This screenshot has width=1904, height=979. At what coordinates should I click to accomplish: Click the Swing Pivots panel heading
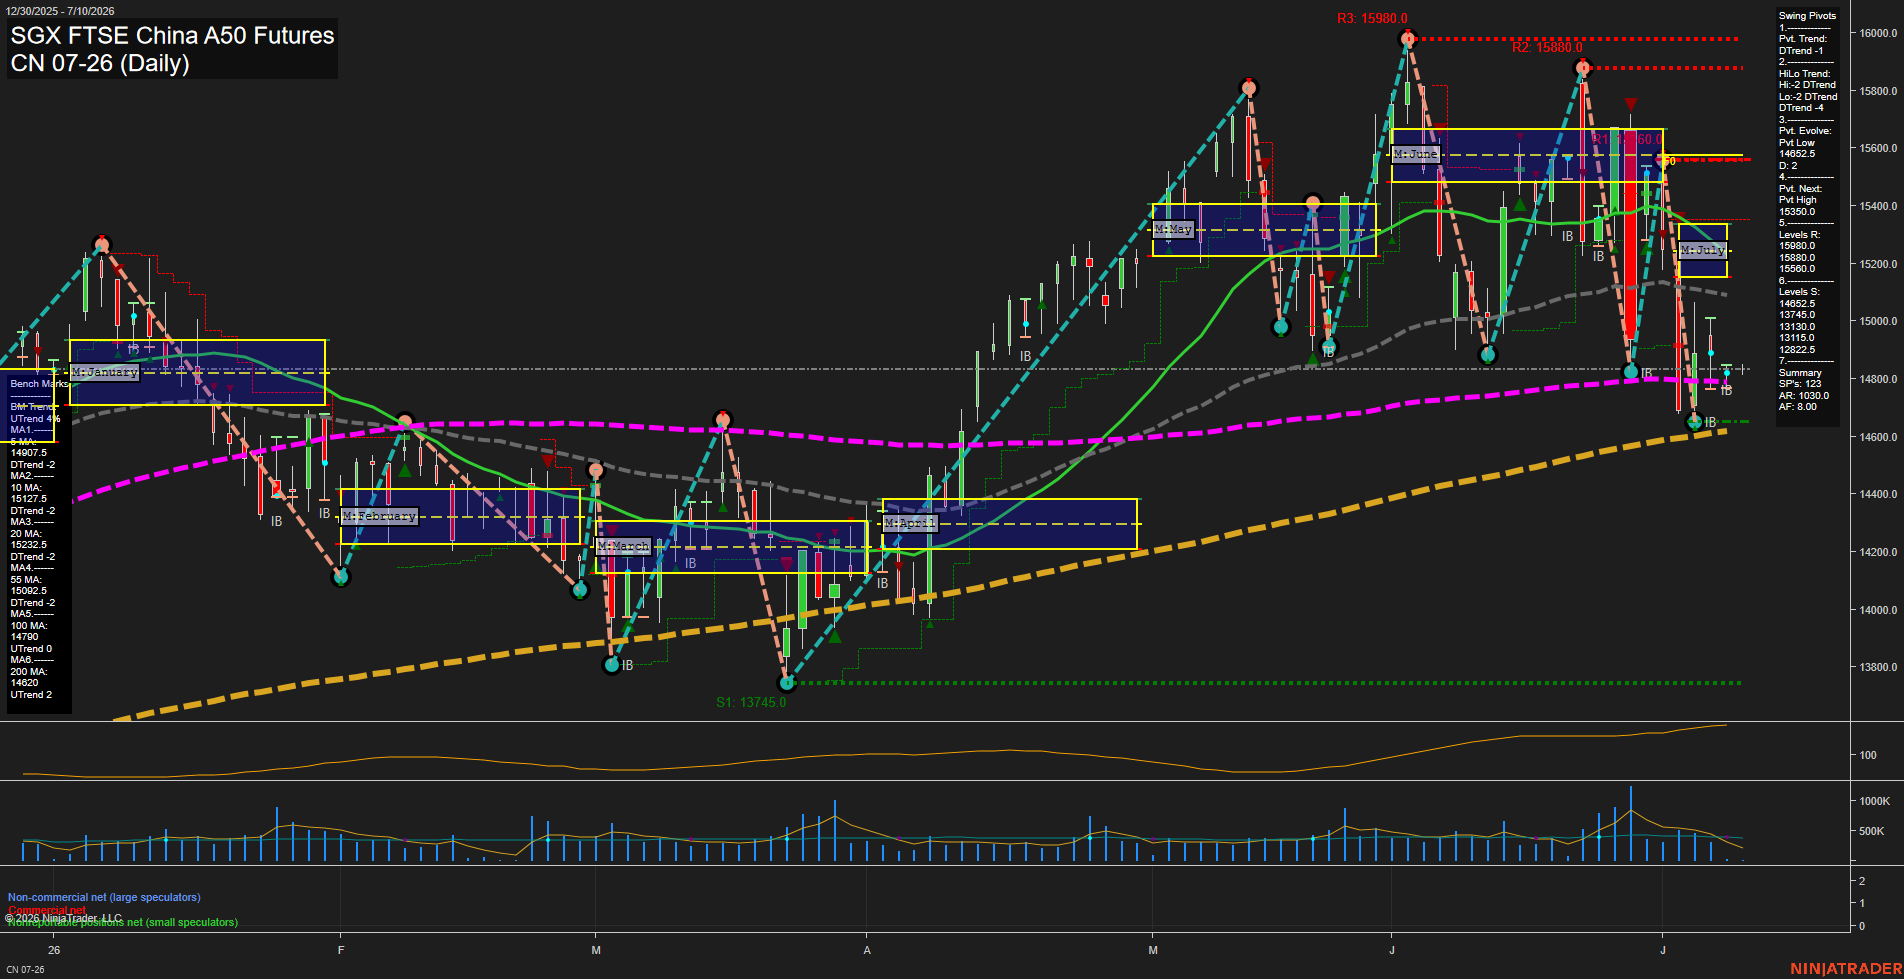pyautogui.click(x=1807, y=16)
